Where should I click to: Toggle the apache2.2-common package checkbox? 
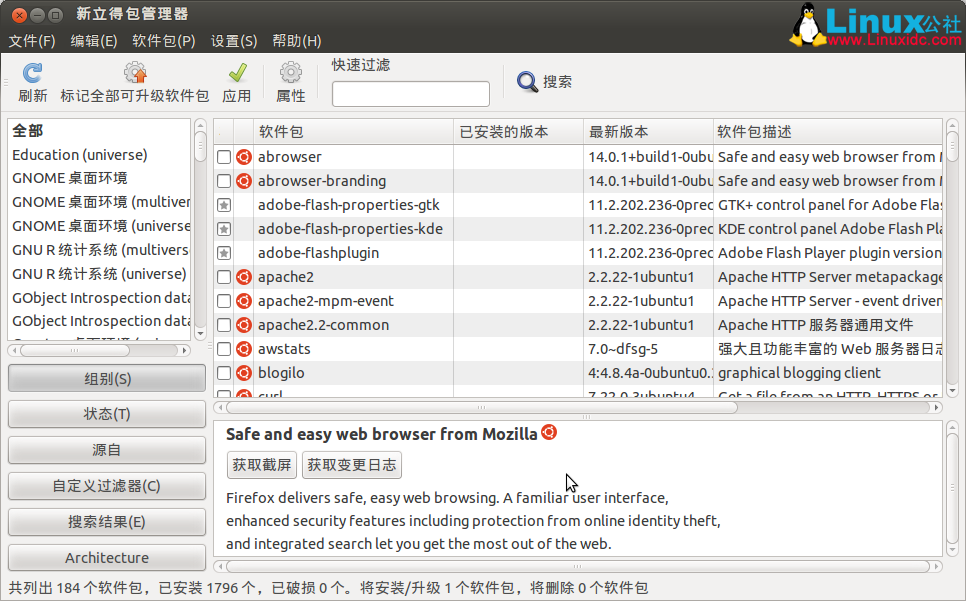(224, 325)
